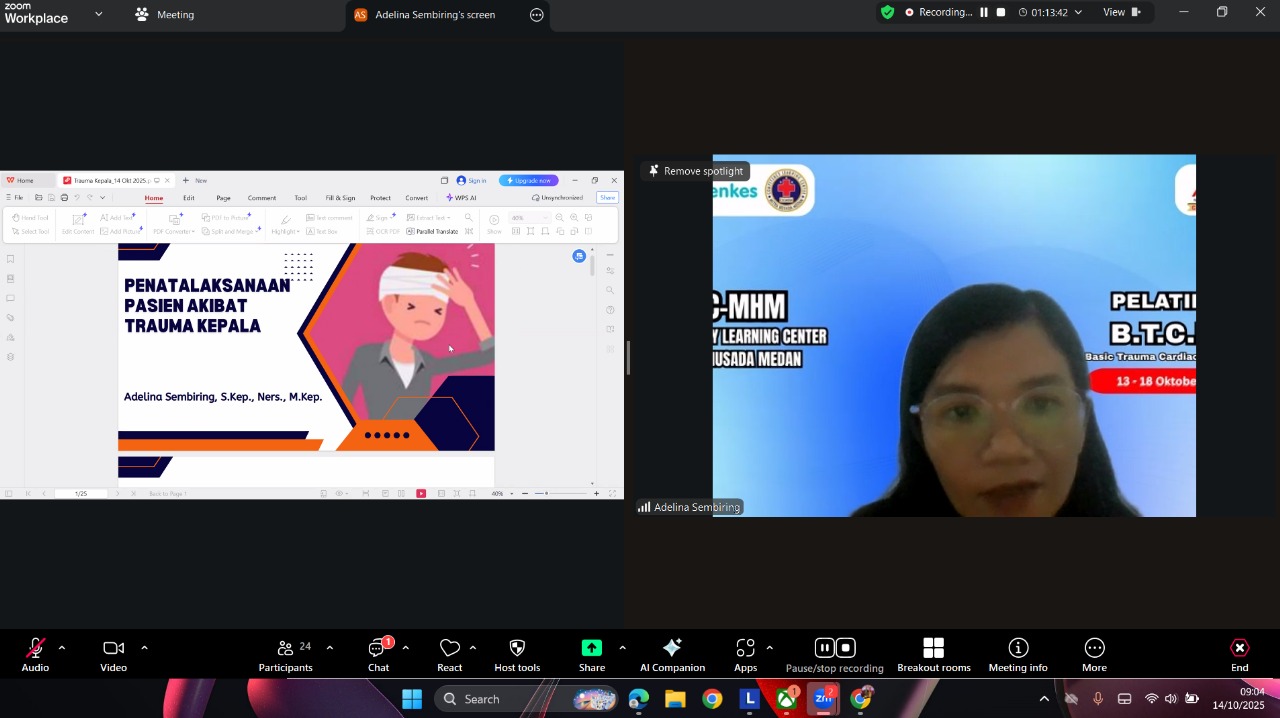Open the Chat panel
1280x718 pixels.
(378, 655)
